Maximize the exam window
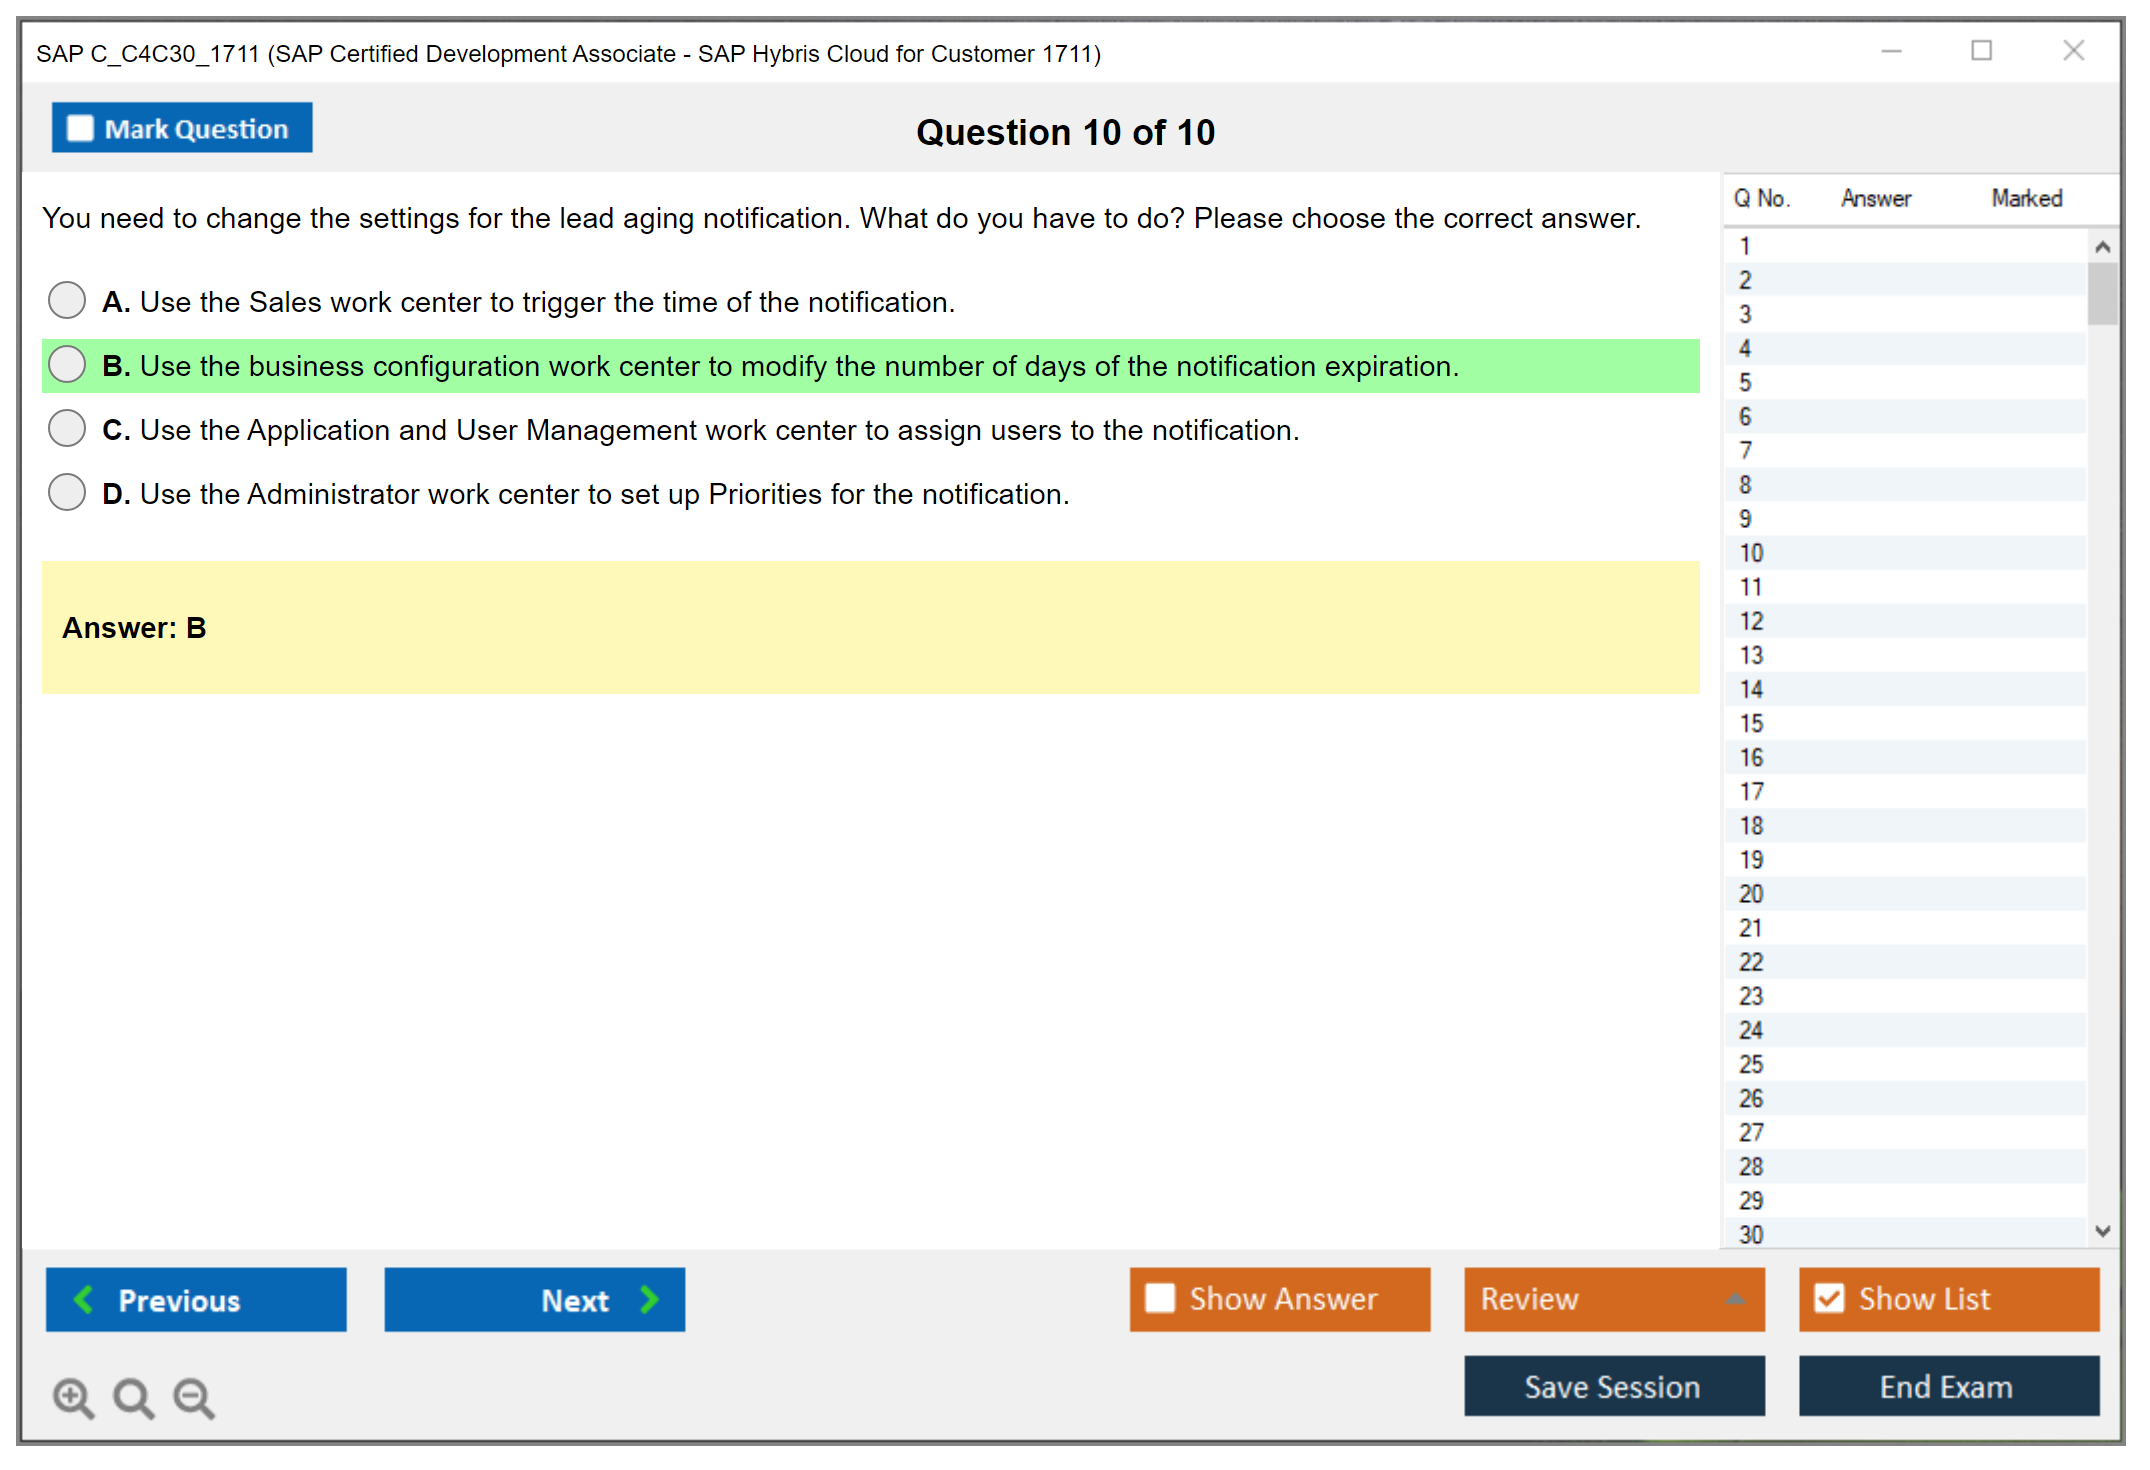Screen dimensions: 2150x1470 click(1981, 51)
